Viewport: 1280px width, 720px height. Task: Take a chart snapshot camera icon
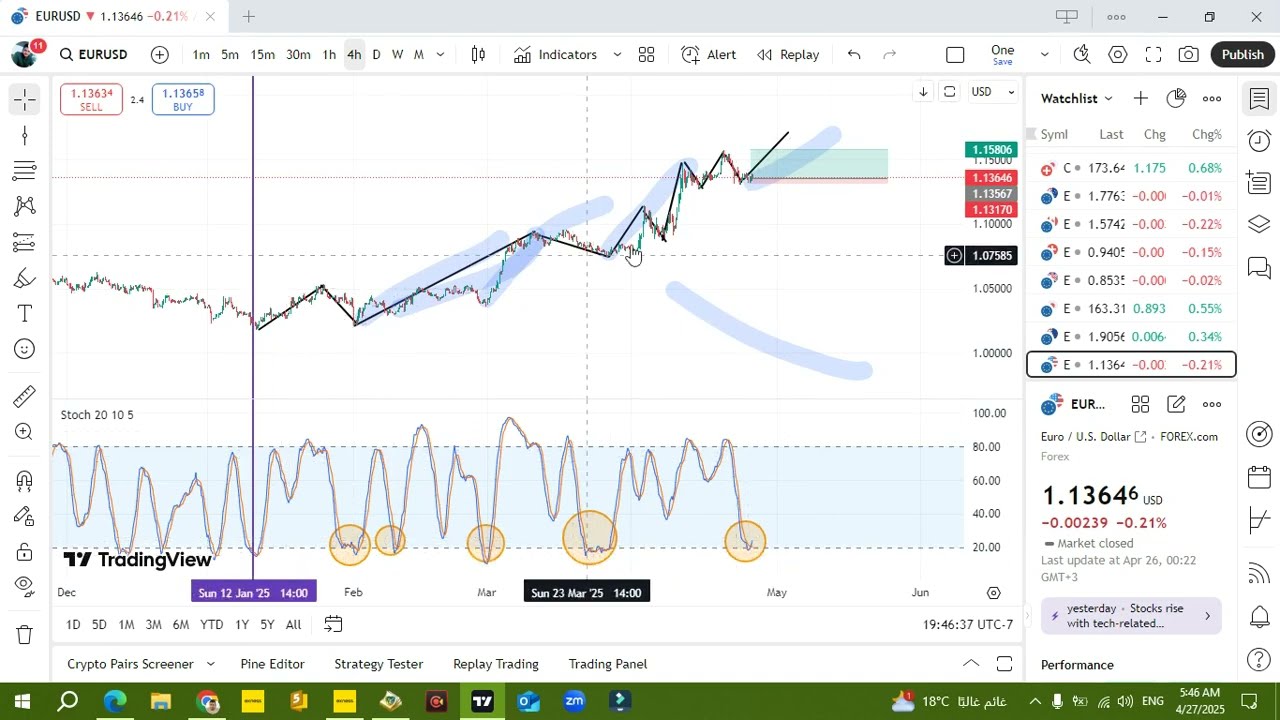(x=1189, y=55)
